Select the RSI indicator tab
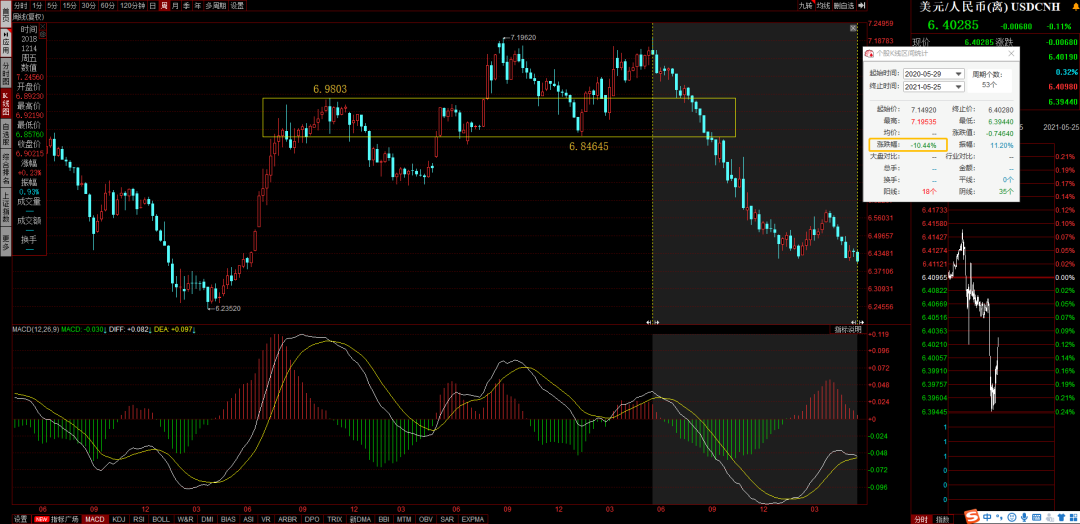The width and height of the screenshot is (1080, 524). (138, 519)
